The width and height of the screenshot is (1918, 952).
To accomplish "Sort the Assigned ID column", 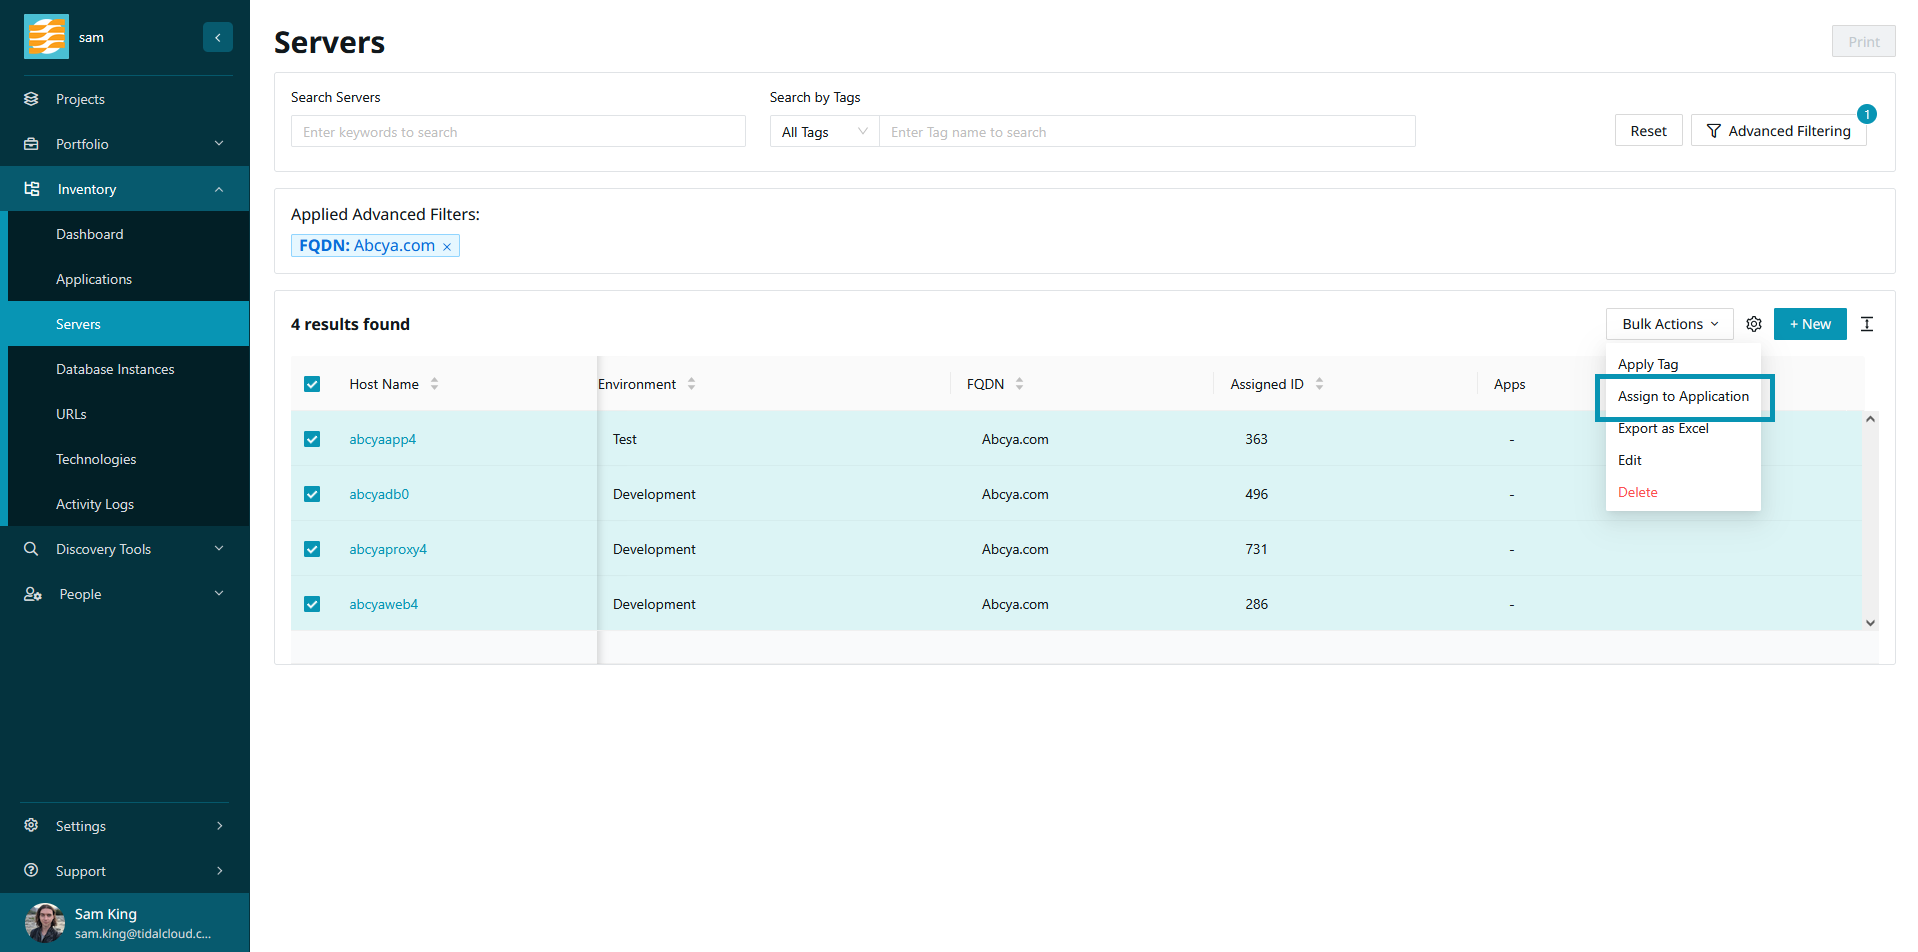I will (x=1319, y=384).
